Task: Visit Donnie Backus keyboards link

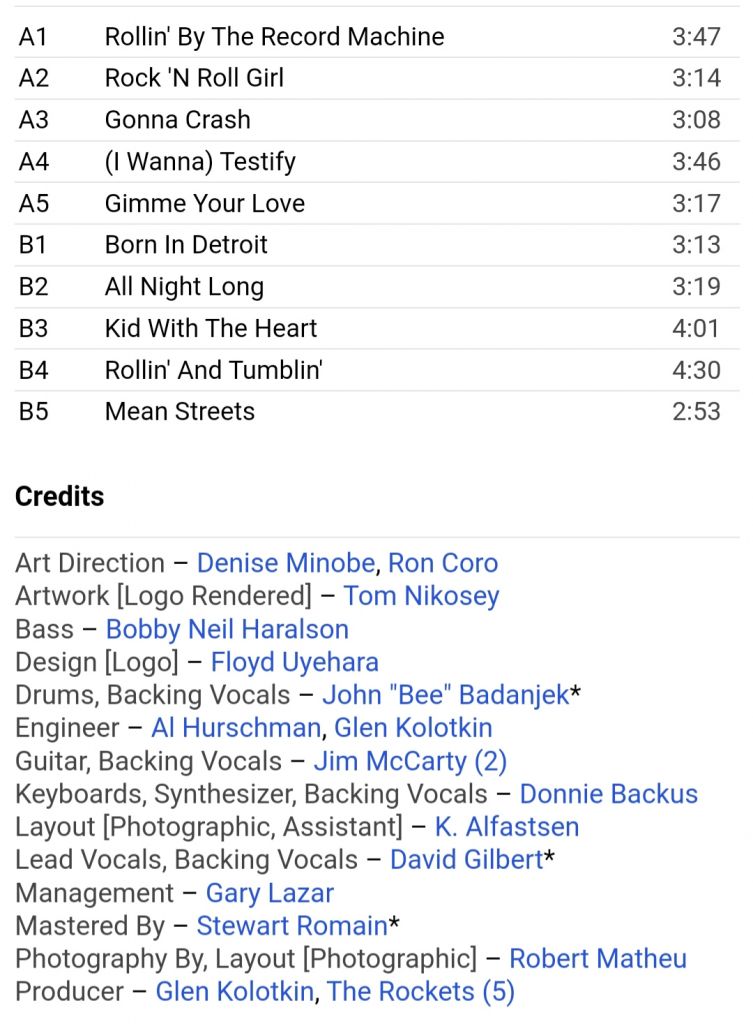Action: (x=609, y=794)
